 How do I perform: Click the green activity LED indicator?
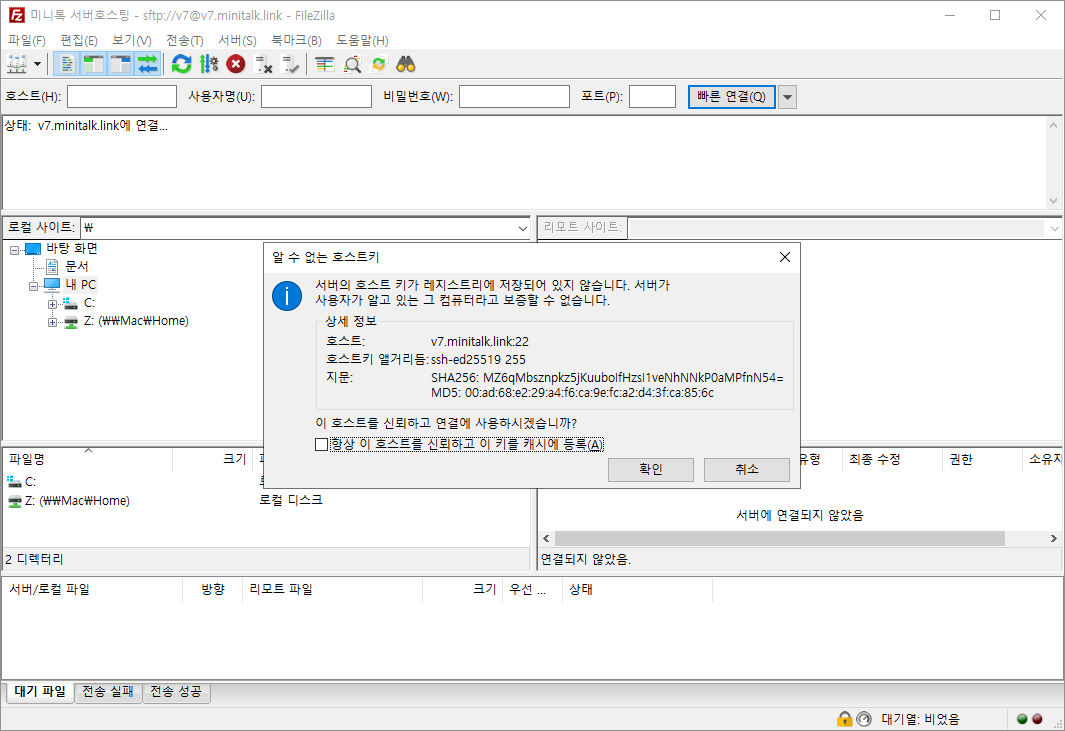pos(1022,719)
